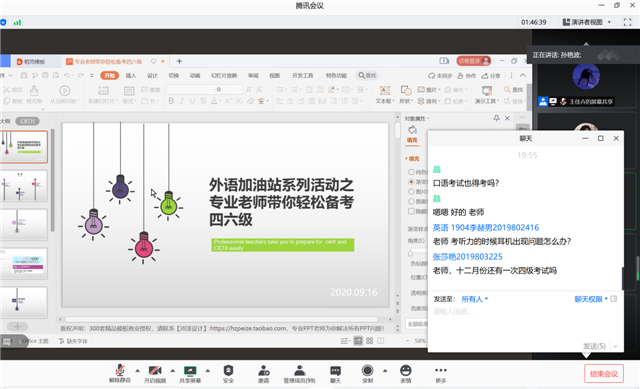
Task: Open the 发送至 所有人 recipient dropdown
Action: 474,299
